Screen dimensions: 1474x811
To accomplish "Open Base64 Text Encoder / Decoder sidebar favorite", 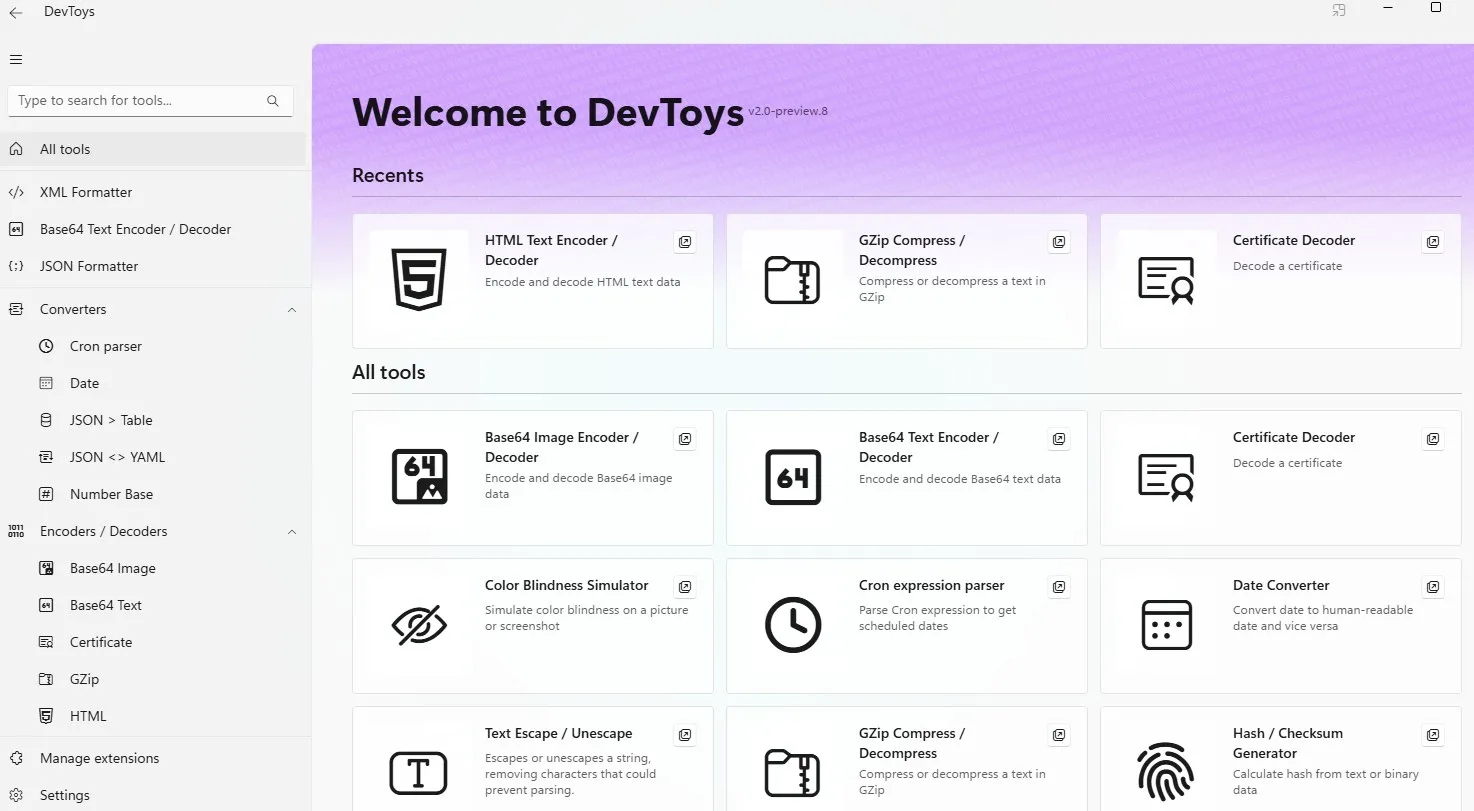I will point(153,229).
